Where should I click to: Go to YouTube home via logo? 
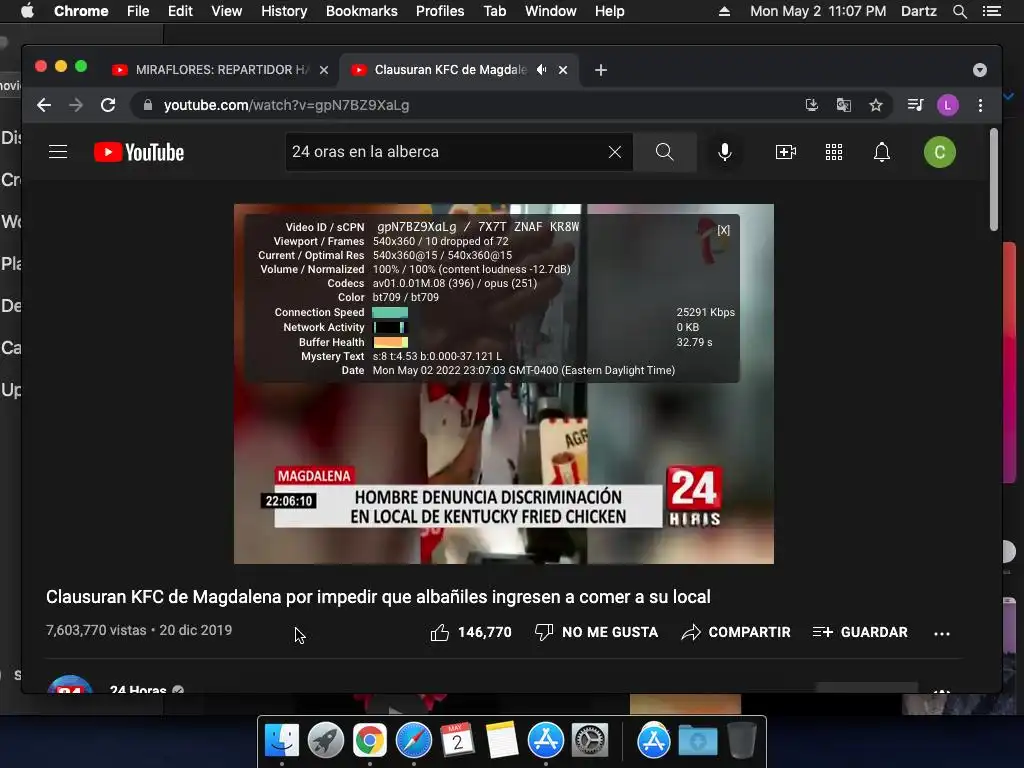click(x=138, y=152)
